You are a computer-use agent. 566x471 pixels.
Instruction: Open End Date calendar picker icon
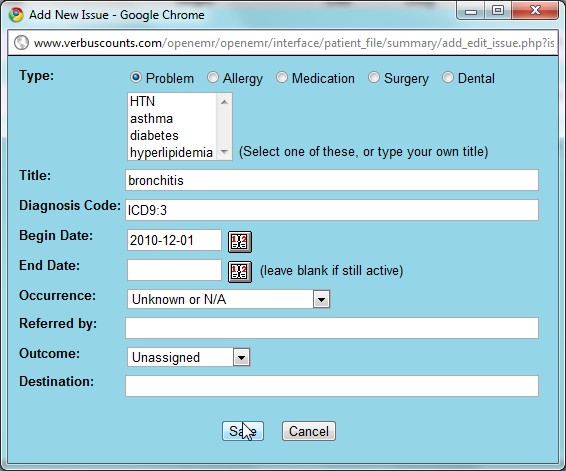click(240, 272)
